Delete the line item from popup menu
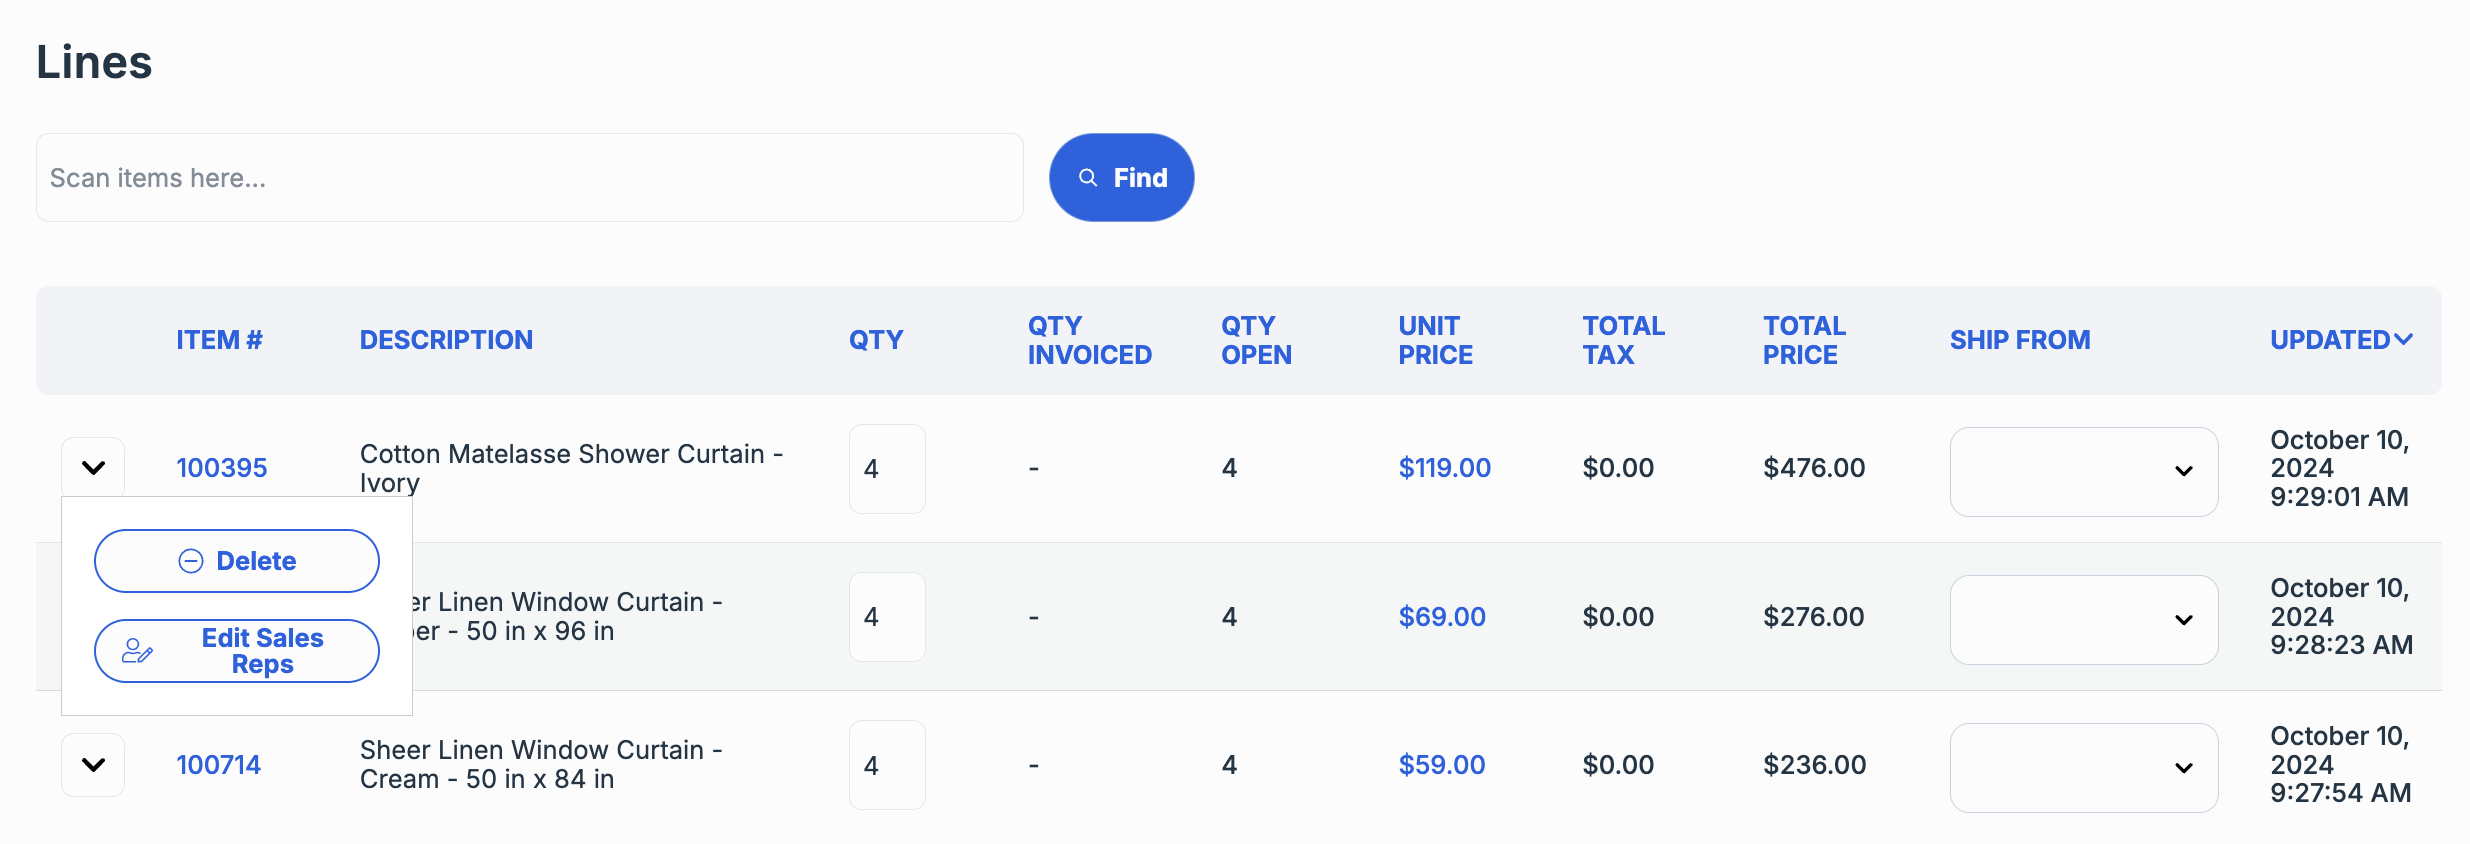This screenshot has height=844, width=2470. 237,561
